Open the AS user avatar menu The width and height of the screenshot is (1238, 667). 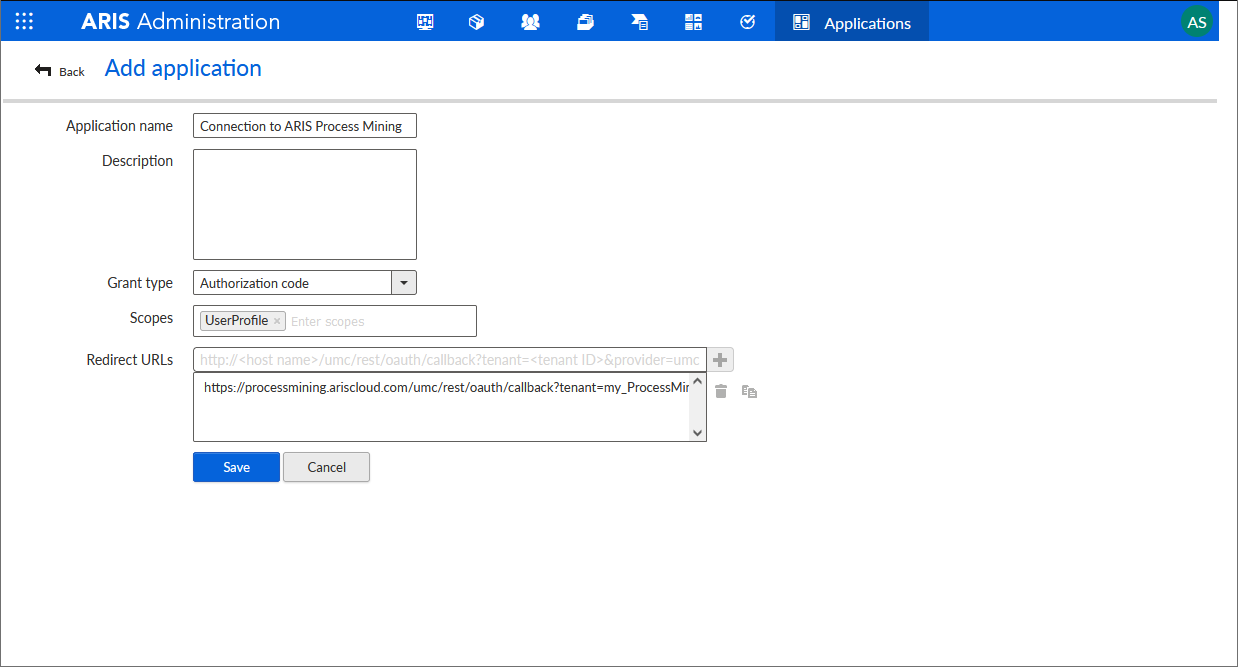[1197, 22]
